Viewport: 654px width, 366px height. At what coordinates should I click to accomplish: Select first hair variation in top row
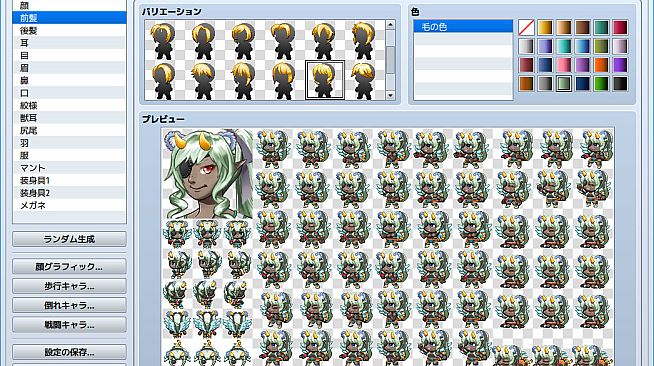pos(164,40)
